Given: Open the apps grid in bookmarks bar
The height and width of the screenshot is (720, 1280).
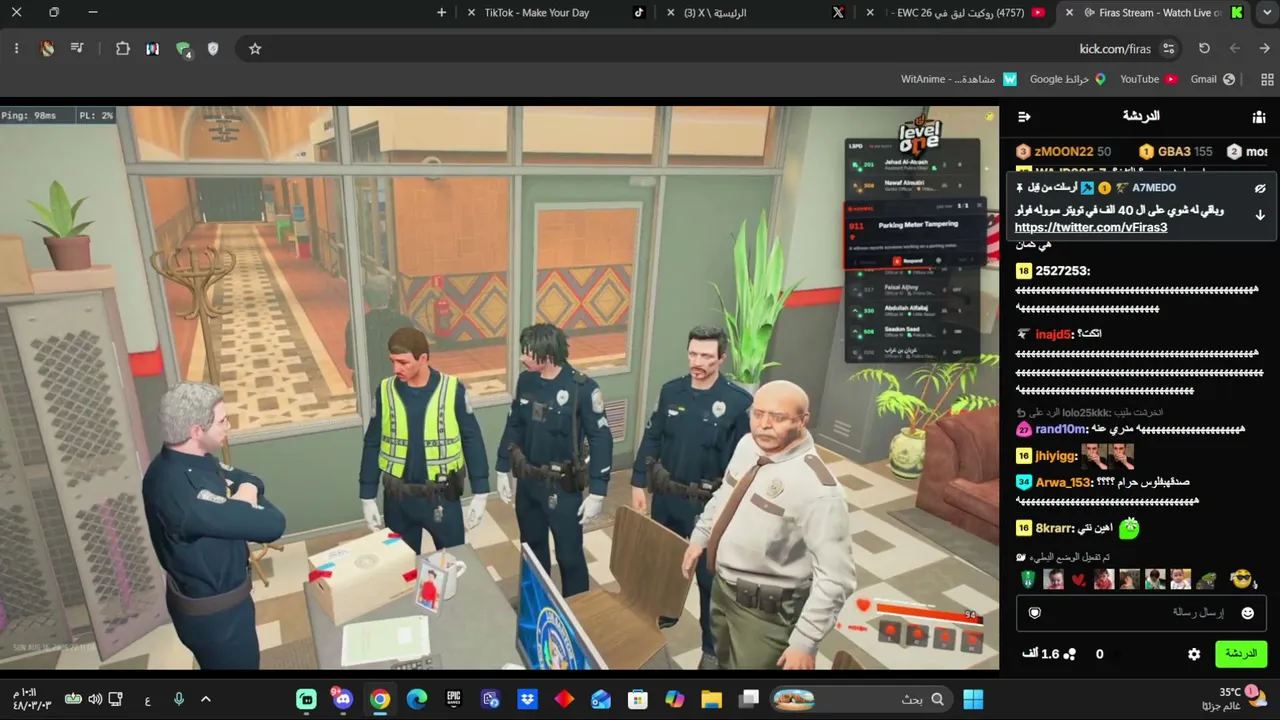Looking at the screenshot, I should coord(1267,80).
